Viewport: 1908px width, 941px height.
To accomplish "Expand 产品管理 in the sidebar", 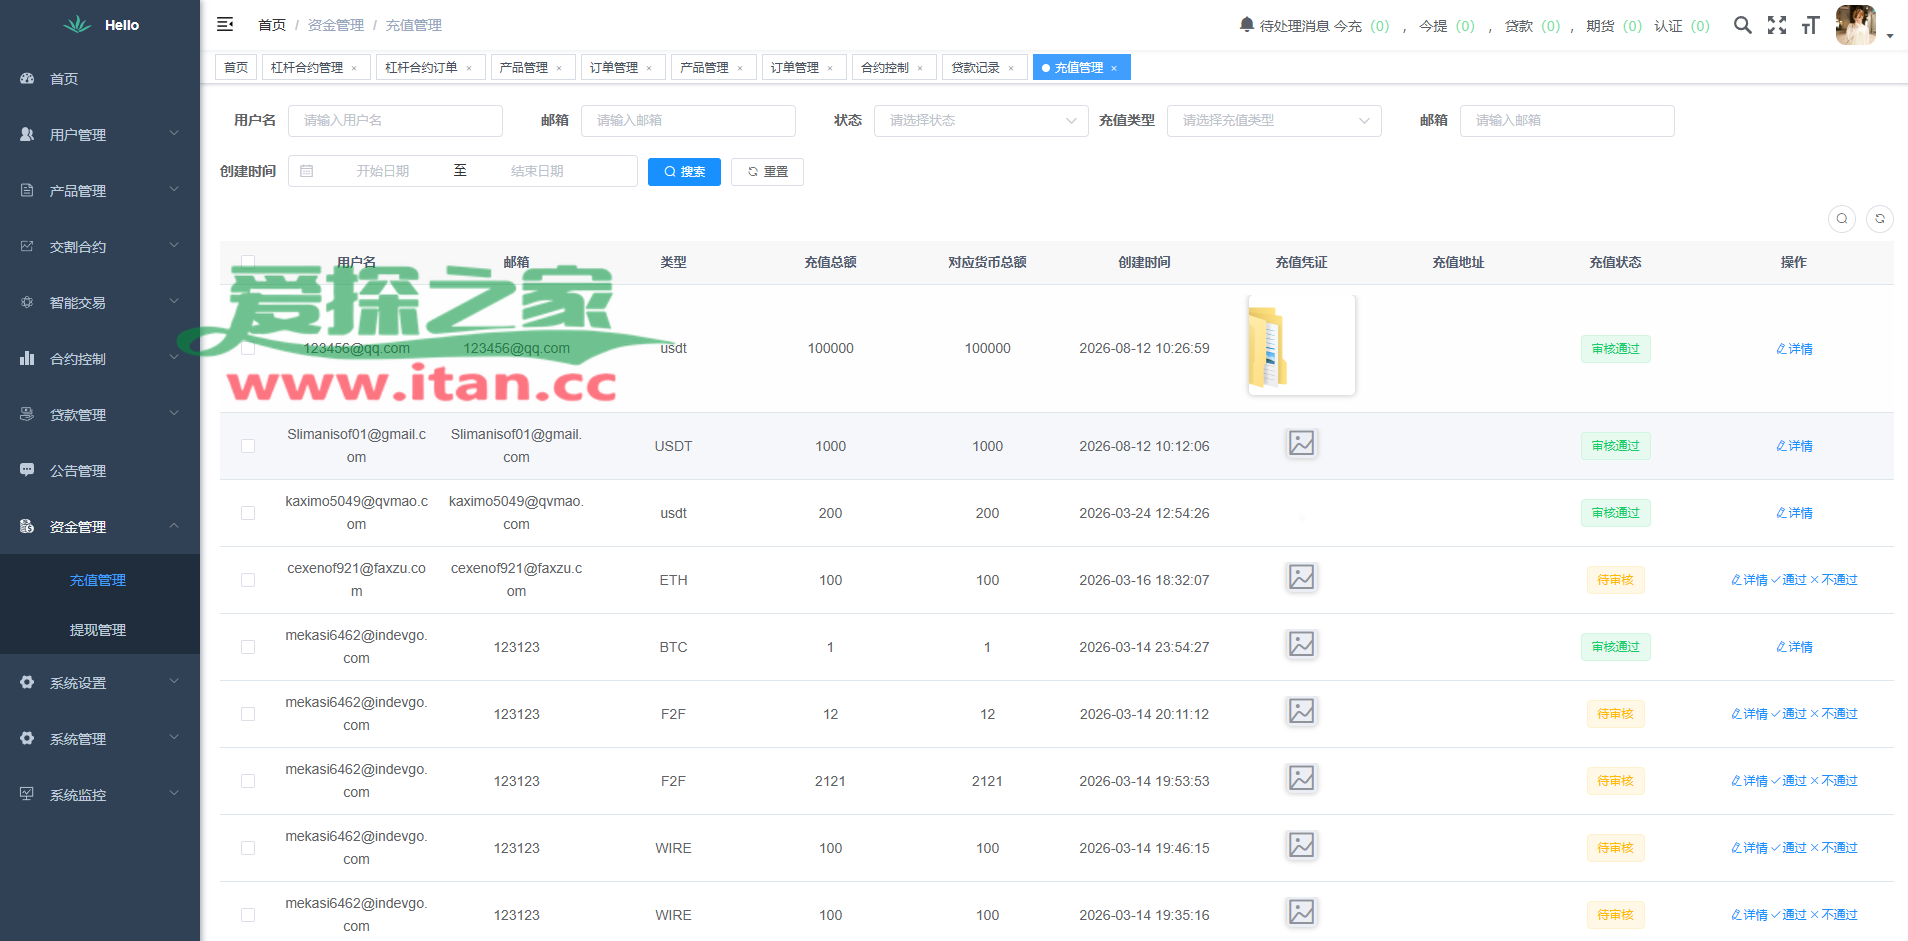I will pos(100,190).
